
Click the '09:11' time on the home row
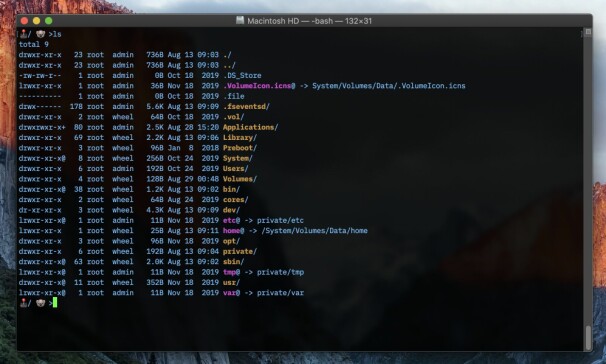(x=208, y=231)
